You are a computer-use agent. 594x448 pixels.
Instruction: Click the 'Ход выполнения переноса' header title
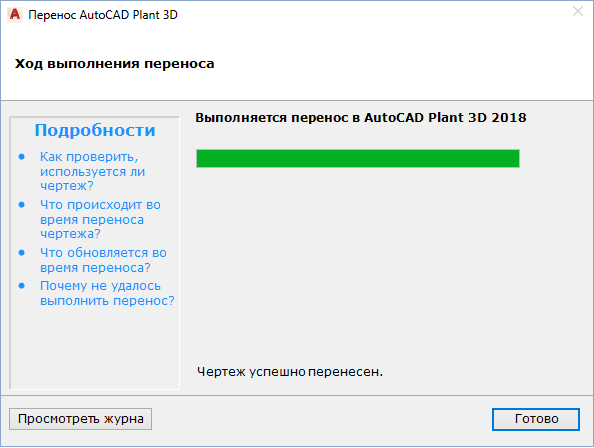(x=114, y=64)
